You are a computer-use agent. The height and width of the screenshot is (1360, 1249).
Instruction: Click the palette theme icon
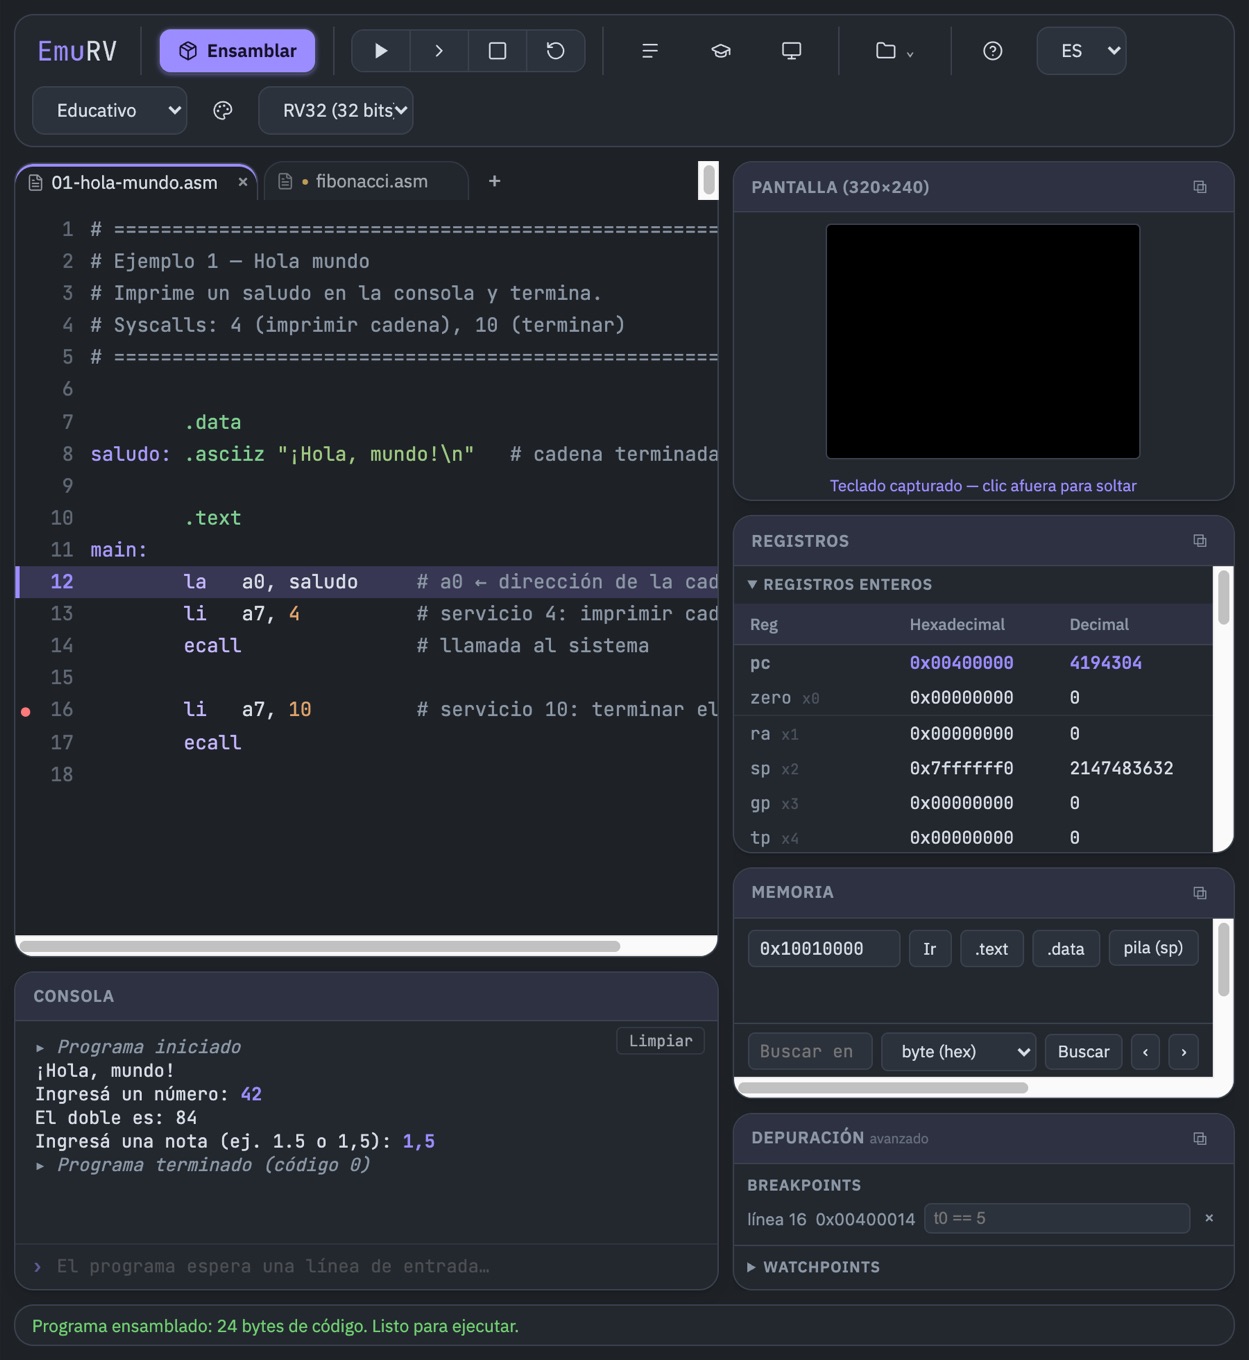[x=223, y=110]
